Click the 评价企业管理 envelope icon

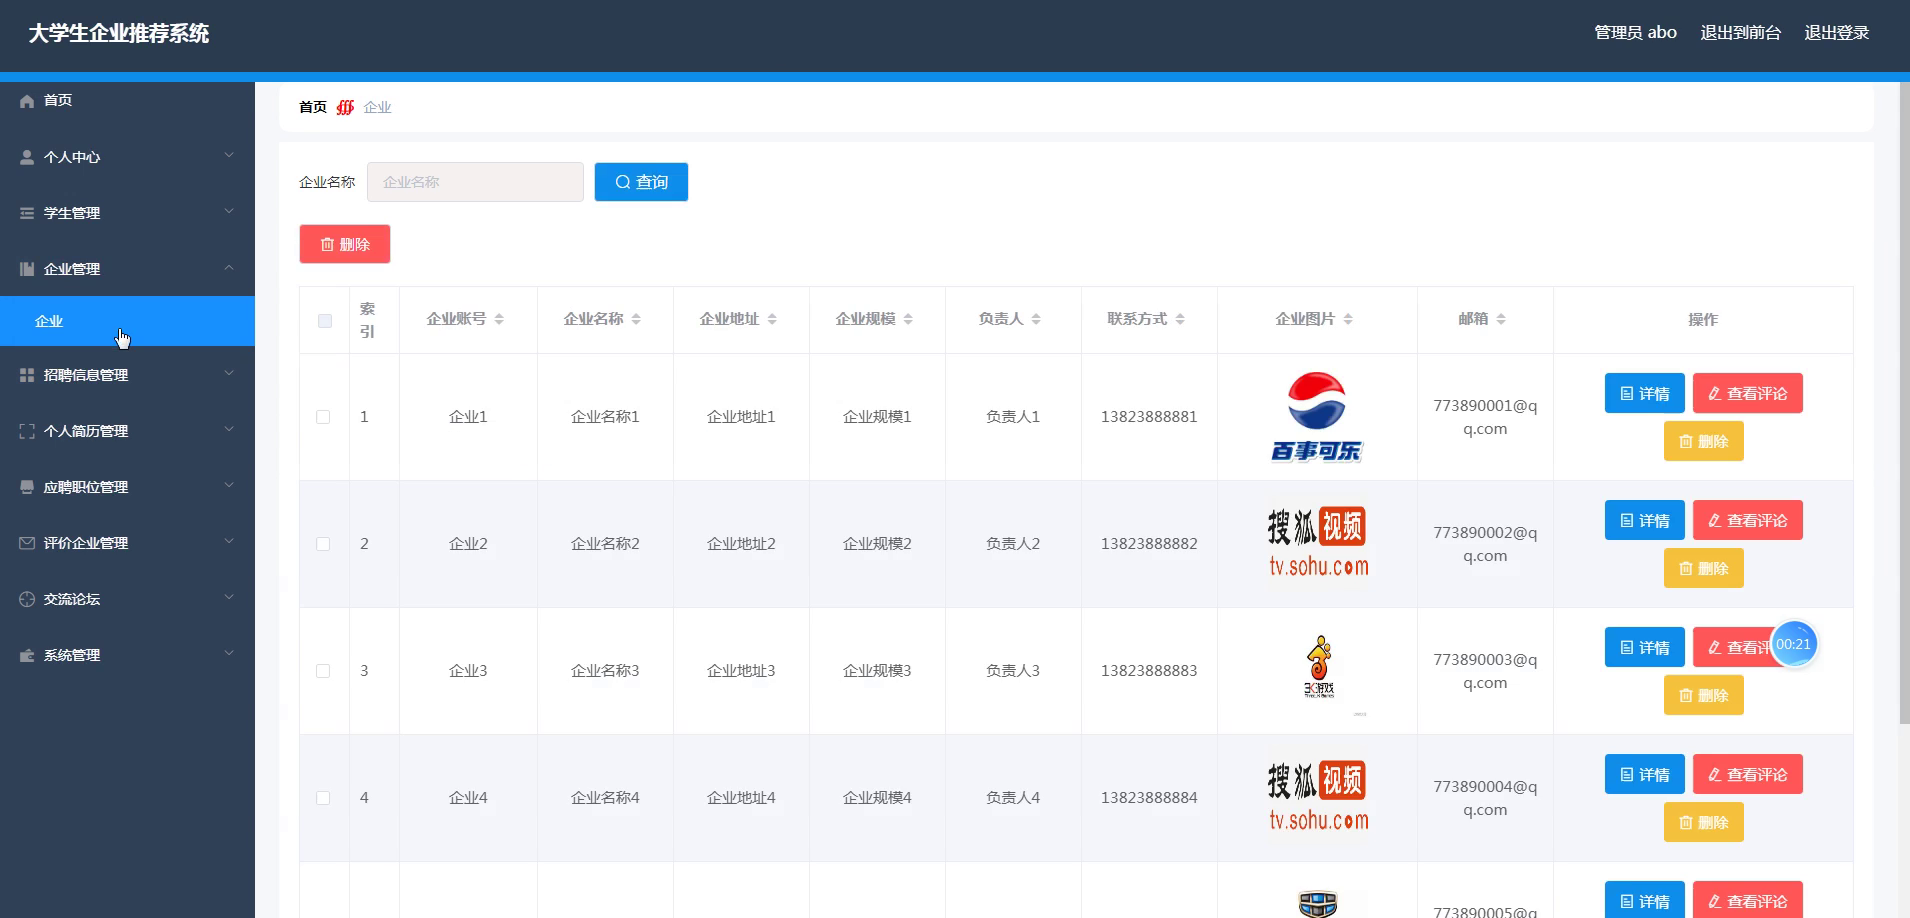click(27, 543)
